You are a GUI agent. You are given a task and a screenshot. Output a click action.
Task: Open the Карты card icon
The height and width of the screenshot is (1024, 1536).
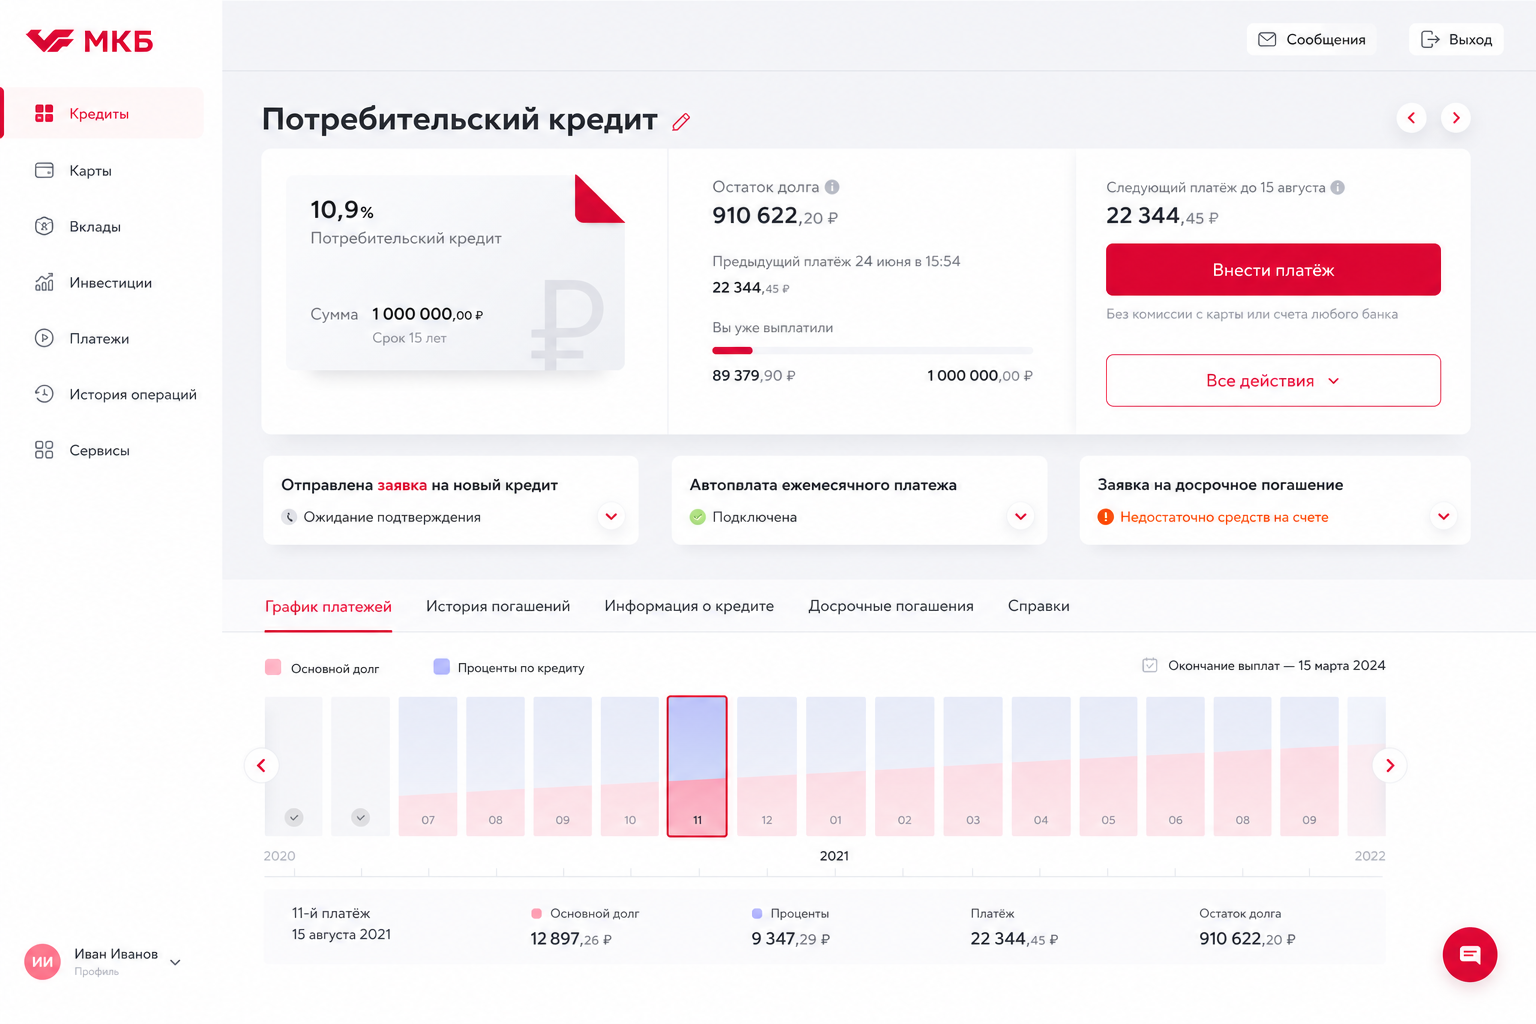pos(44,170)
